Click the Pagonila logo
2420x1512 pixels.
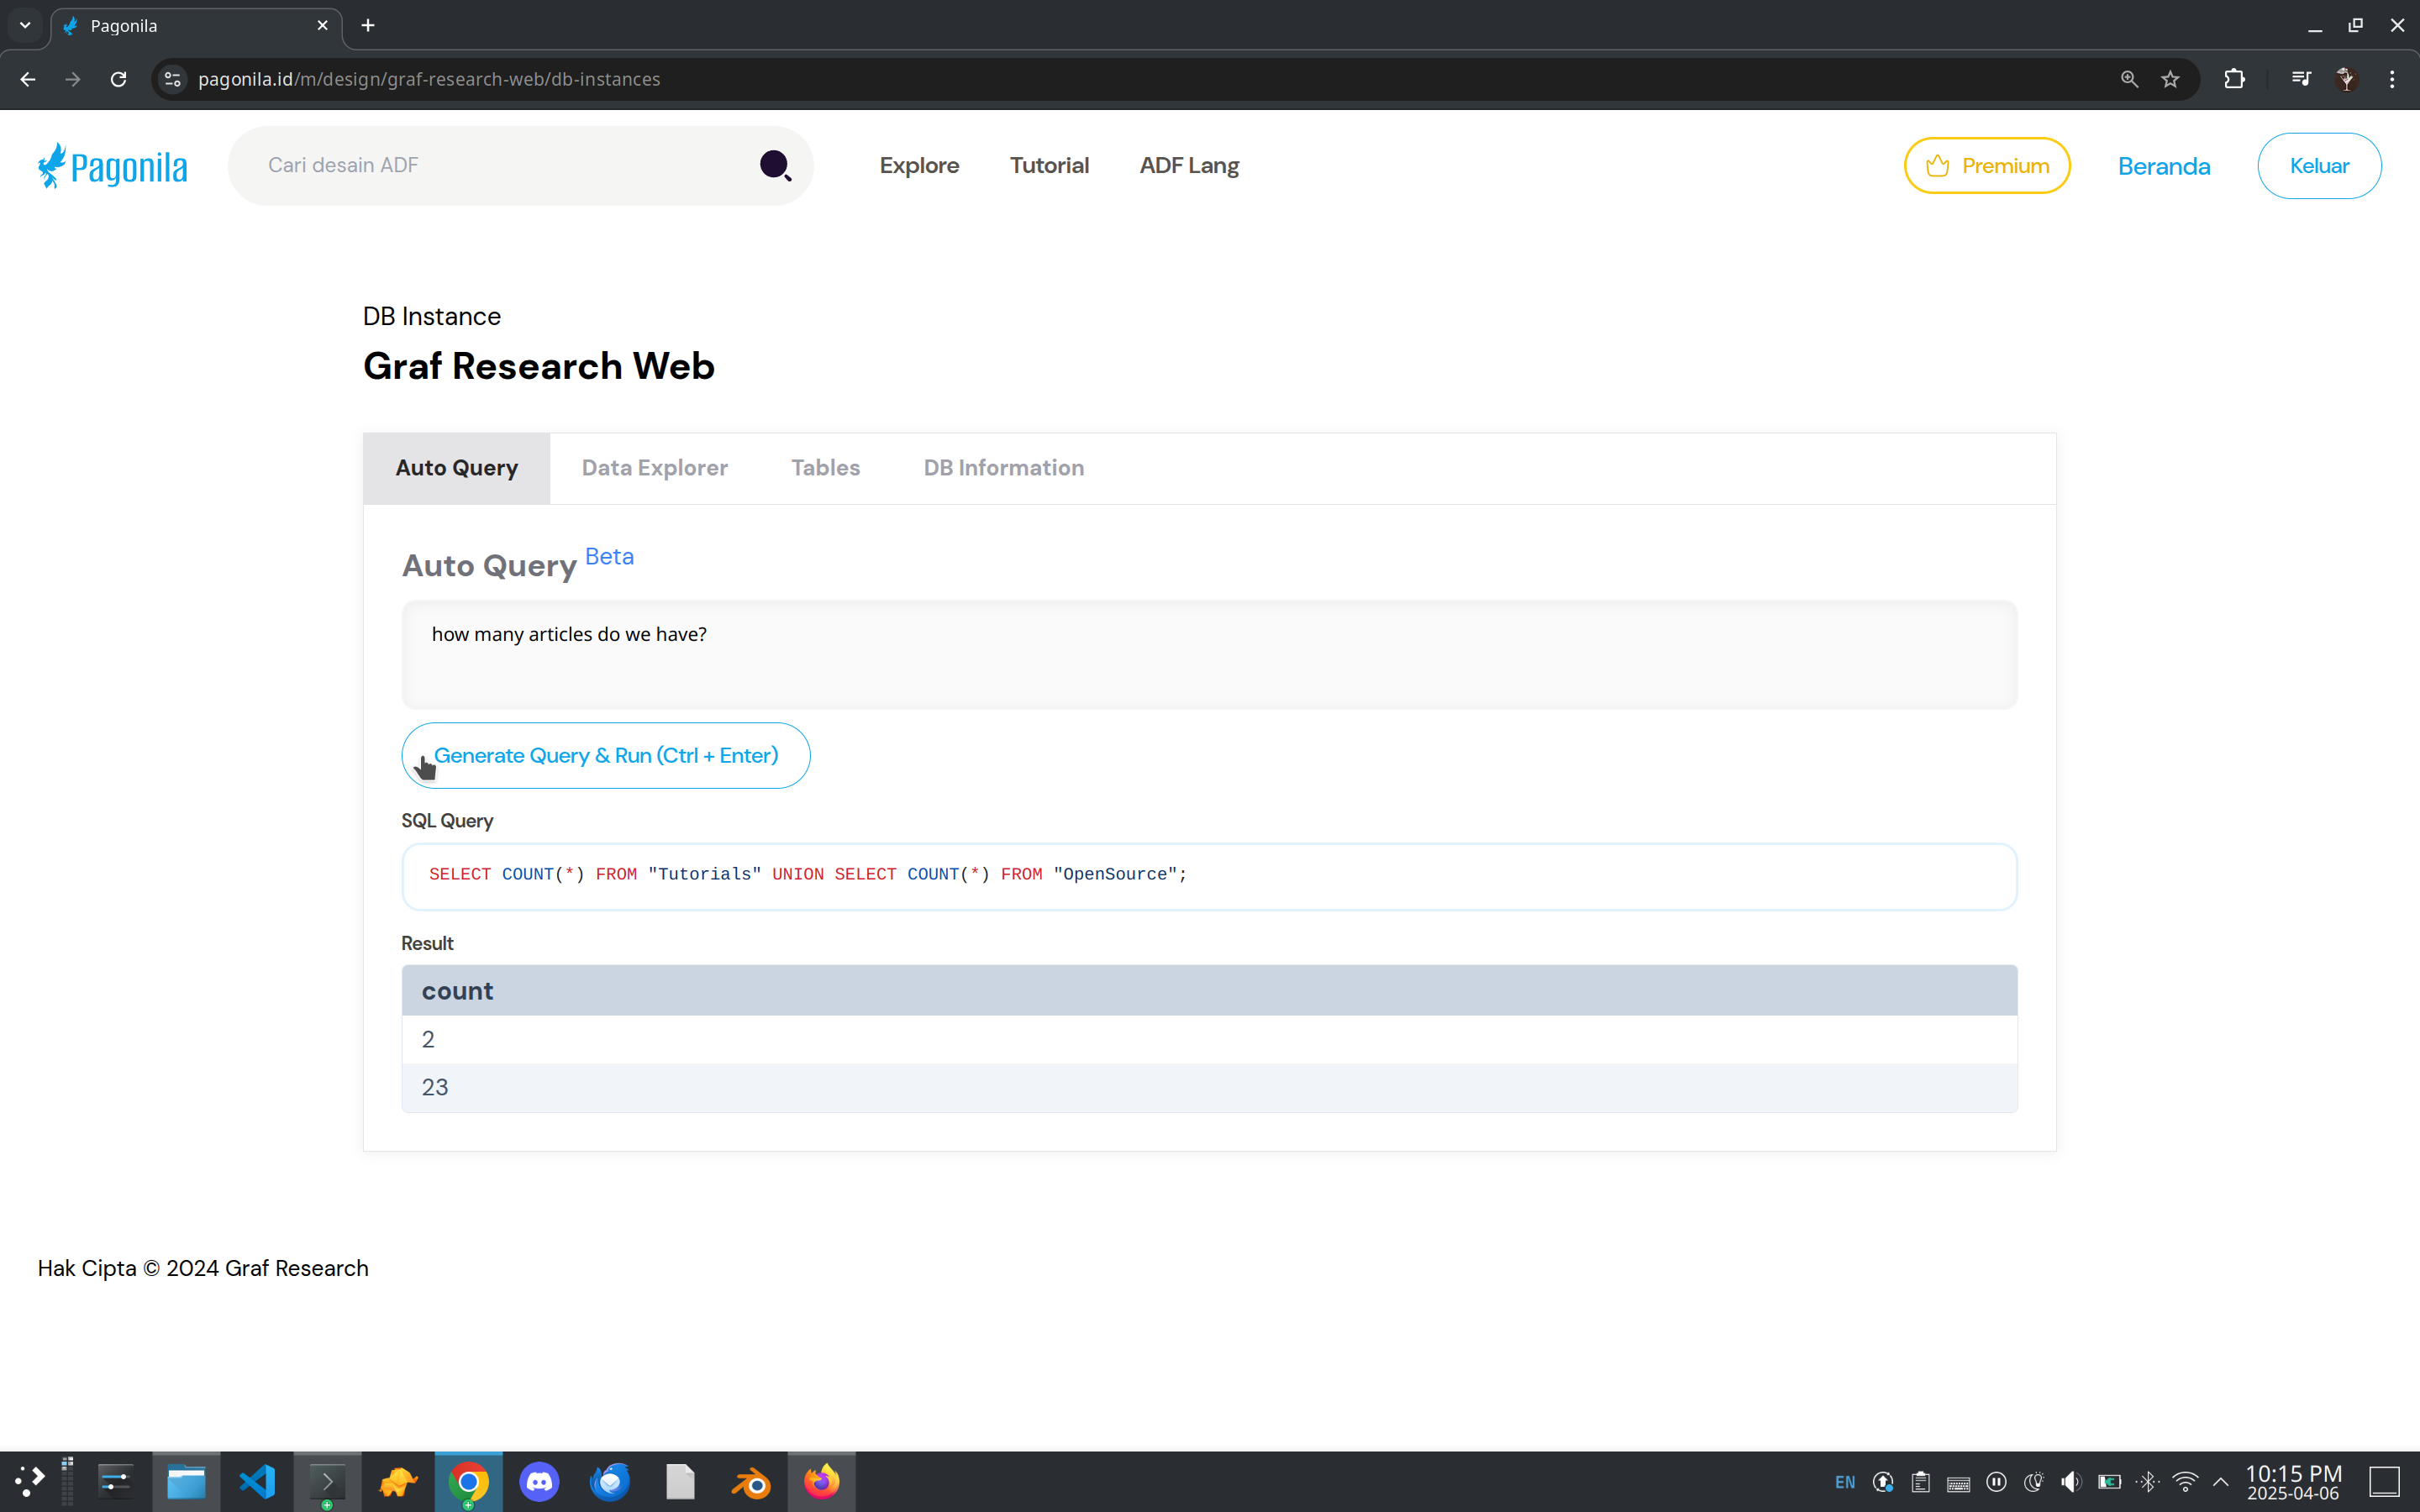coord(113,166)
